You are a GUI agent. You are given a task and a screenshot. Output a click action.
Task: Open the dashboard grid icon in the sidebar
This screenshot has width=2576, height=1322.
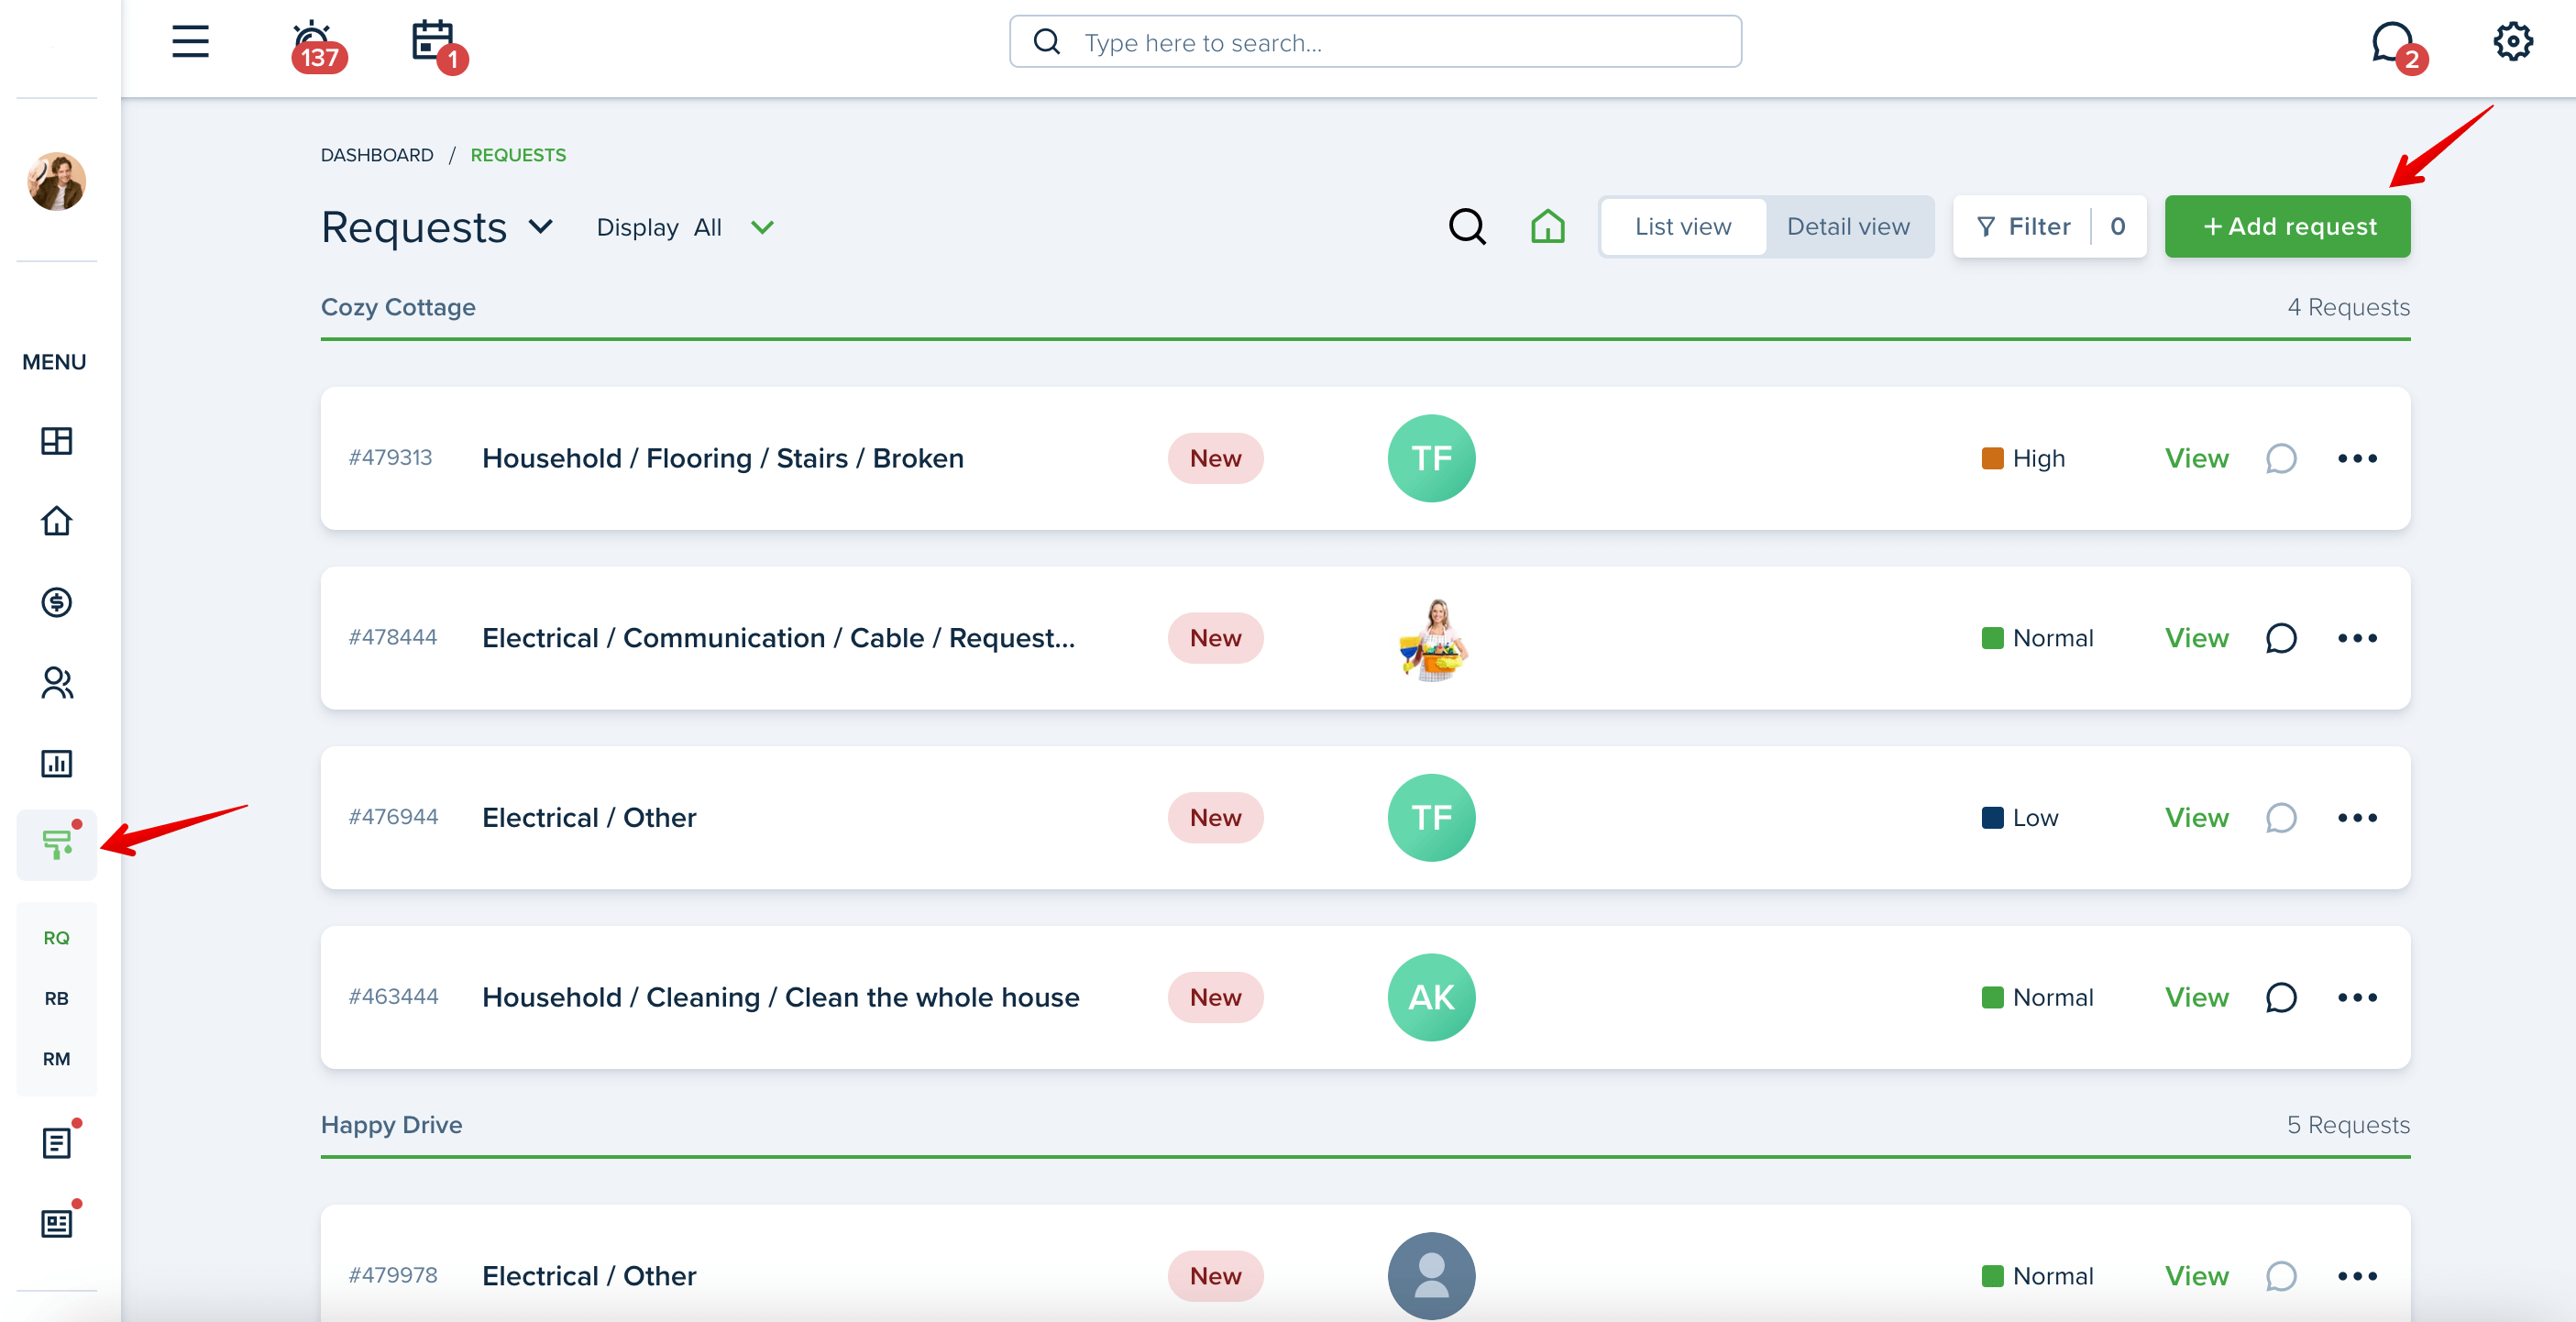point(56,441)
